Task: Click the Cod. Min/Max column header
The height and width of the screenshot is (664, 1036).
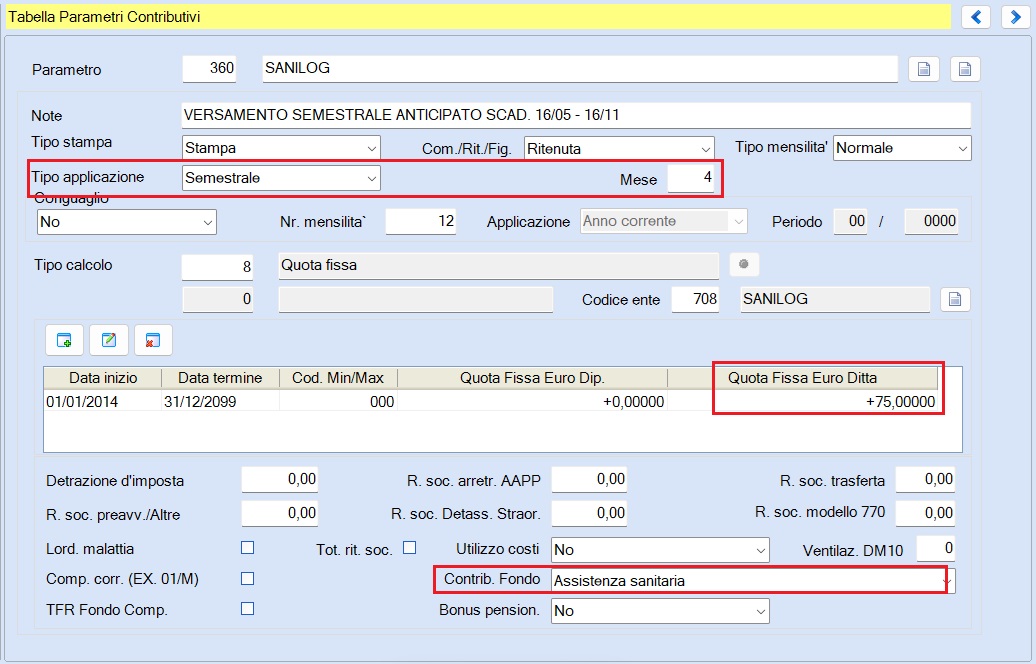Action: pyautogui.click(x=338, y=378)
